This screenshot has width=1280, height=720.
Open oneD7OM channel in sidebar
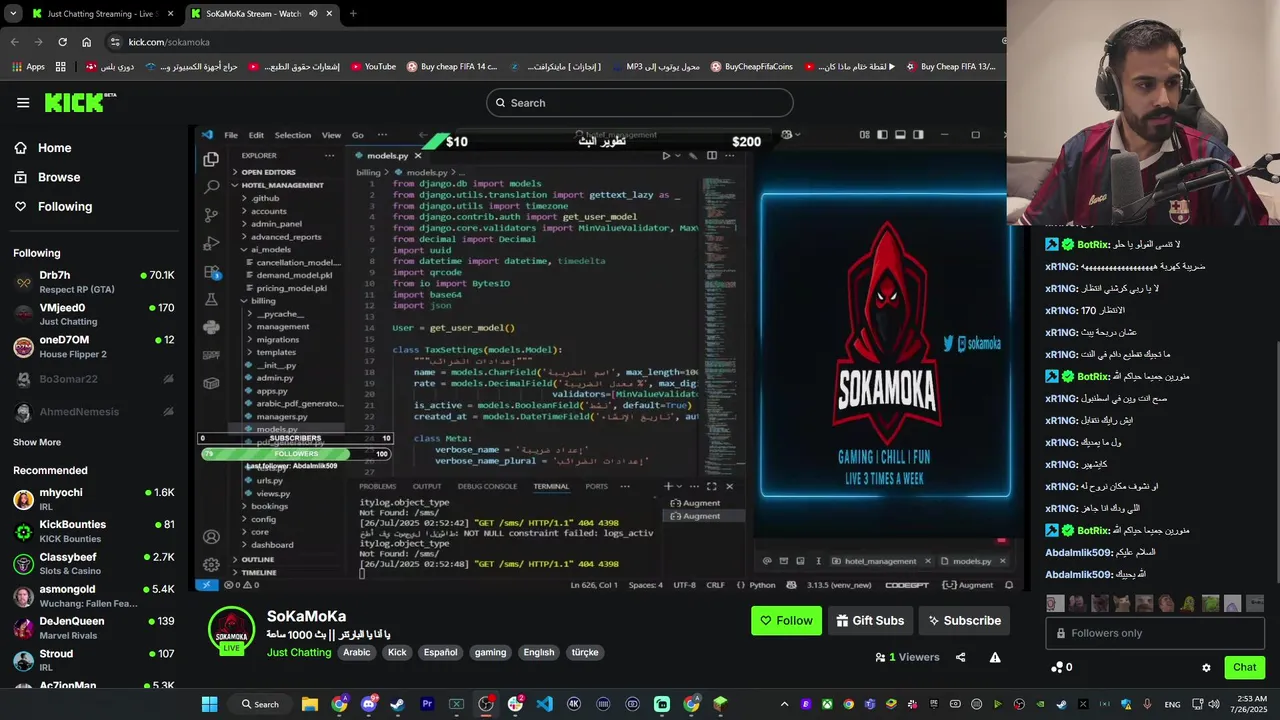pyautogui.click(x=94, y=347)
